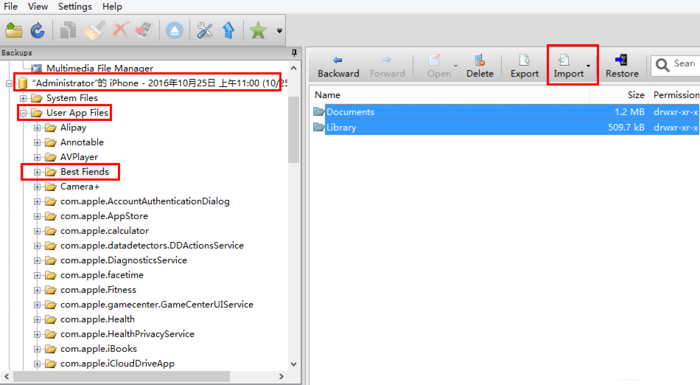Select the Annotable folder
The image size is (700, 385).
pyautogui.click(x=82, y=142)
